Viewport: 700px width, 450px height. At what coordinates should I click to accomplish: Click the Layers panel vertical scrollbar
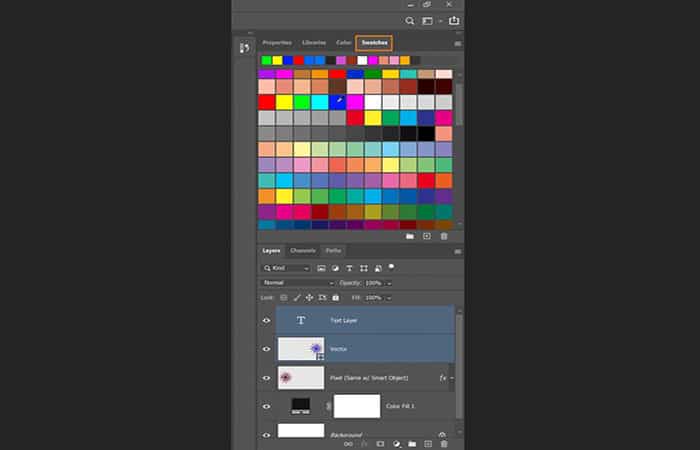point(459,366)
